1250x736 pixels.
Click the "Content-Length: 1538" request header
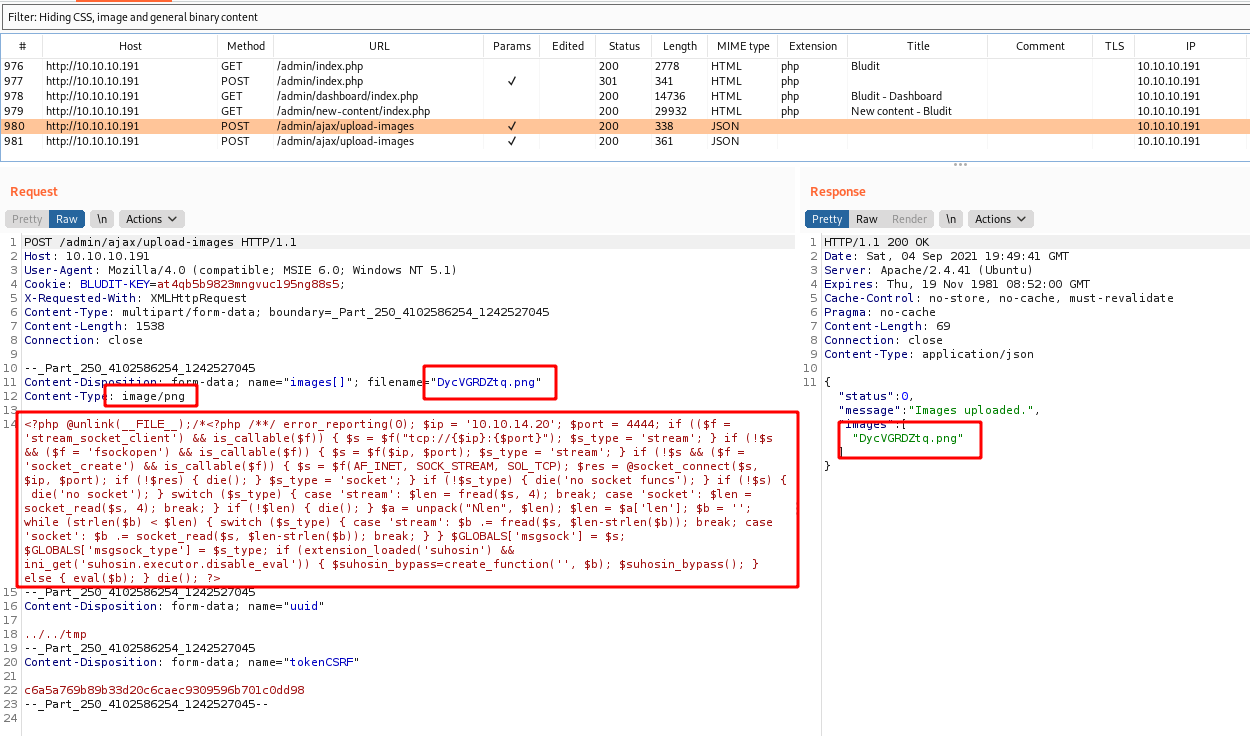[92, 326]
